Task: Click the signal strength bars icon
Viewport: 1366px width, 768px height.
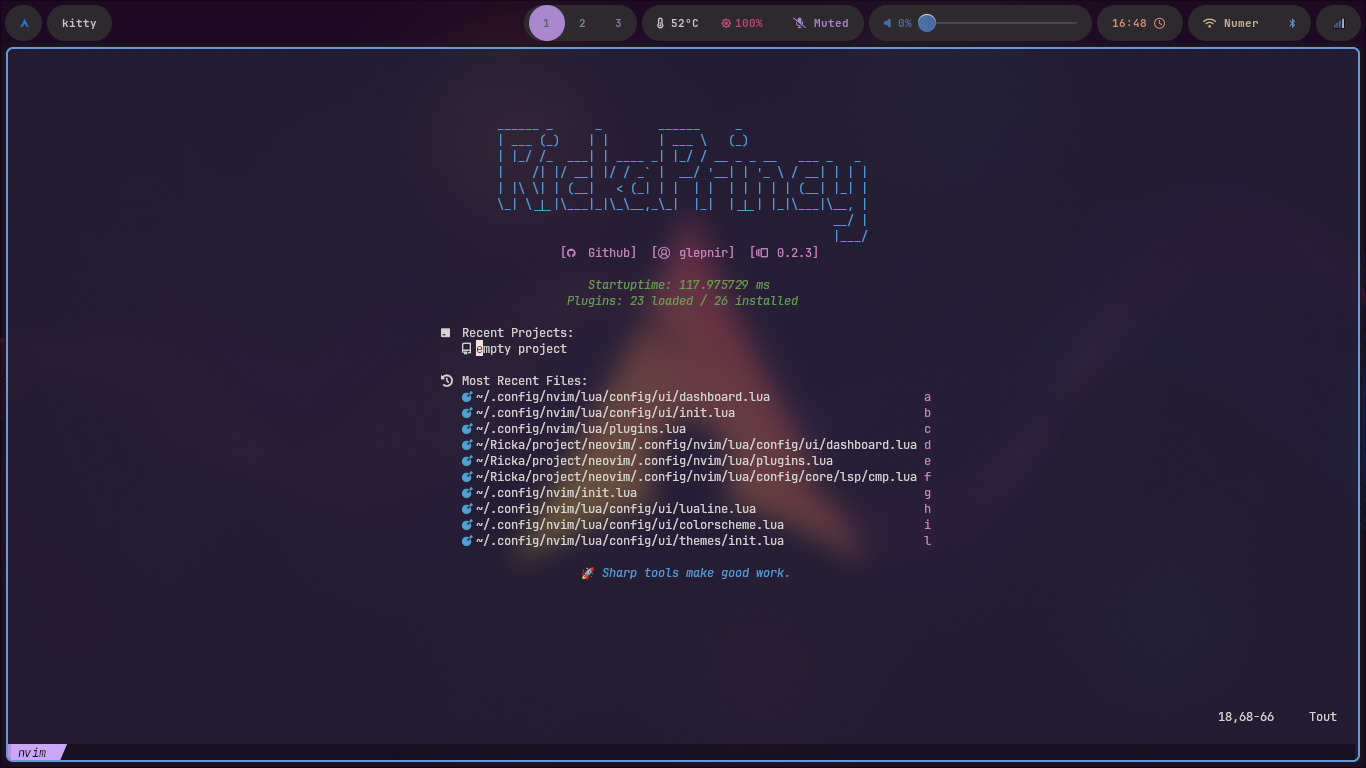Action: tap(1338, 23)
